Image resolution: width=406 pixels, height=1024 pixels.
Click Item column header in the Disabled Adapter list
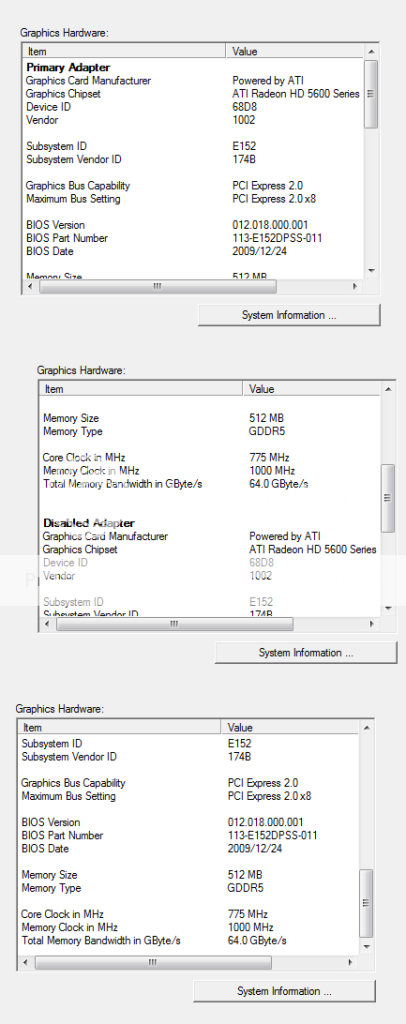pyautogui.click(x=142, y=389)
